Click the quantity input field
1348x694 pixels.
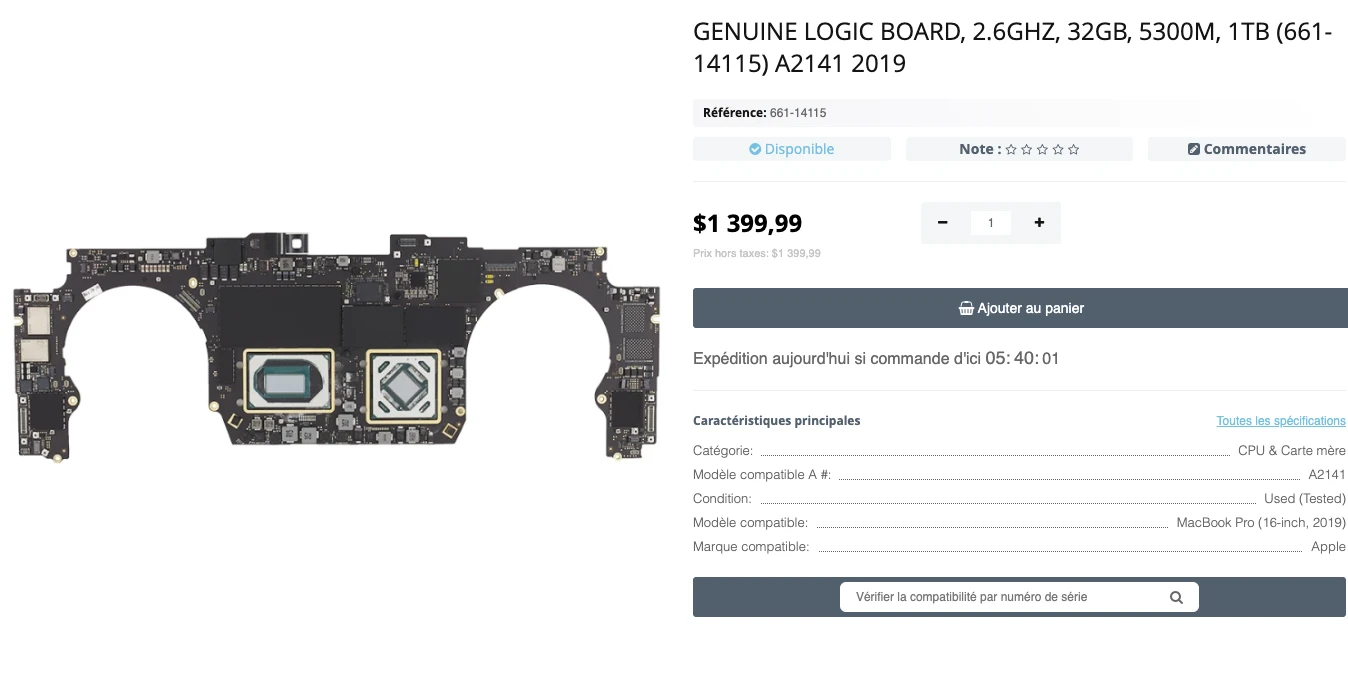(x=991, y=222)
